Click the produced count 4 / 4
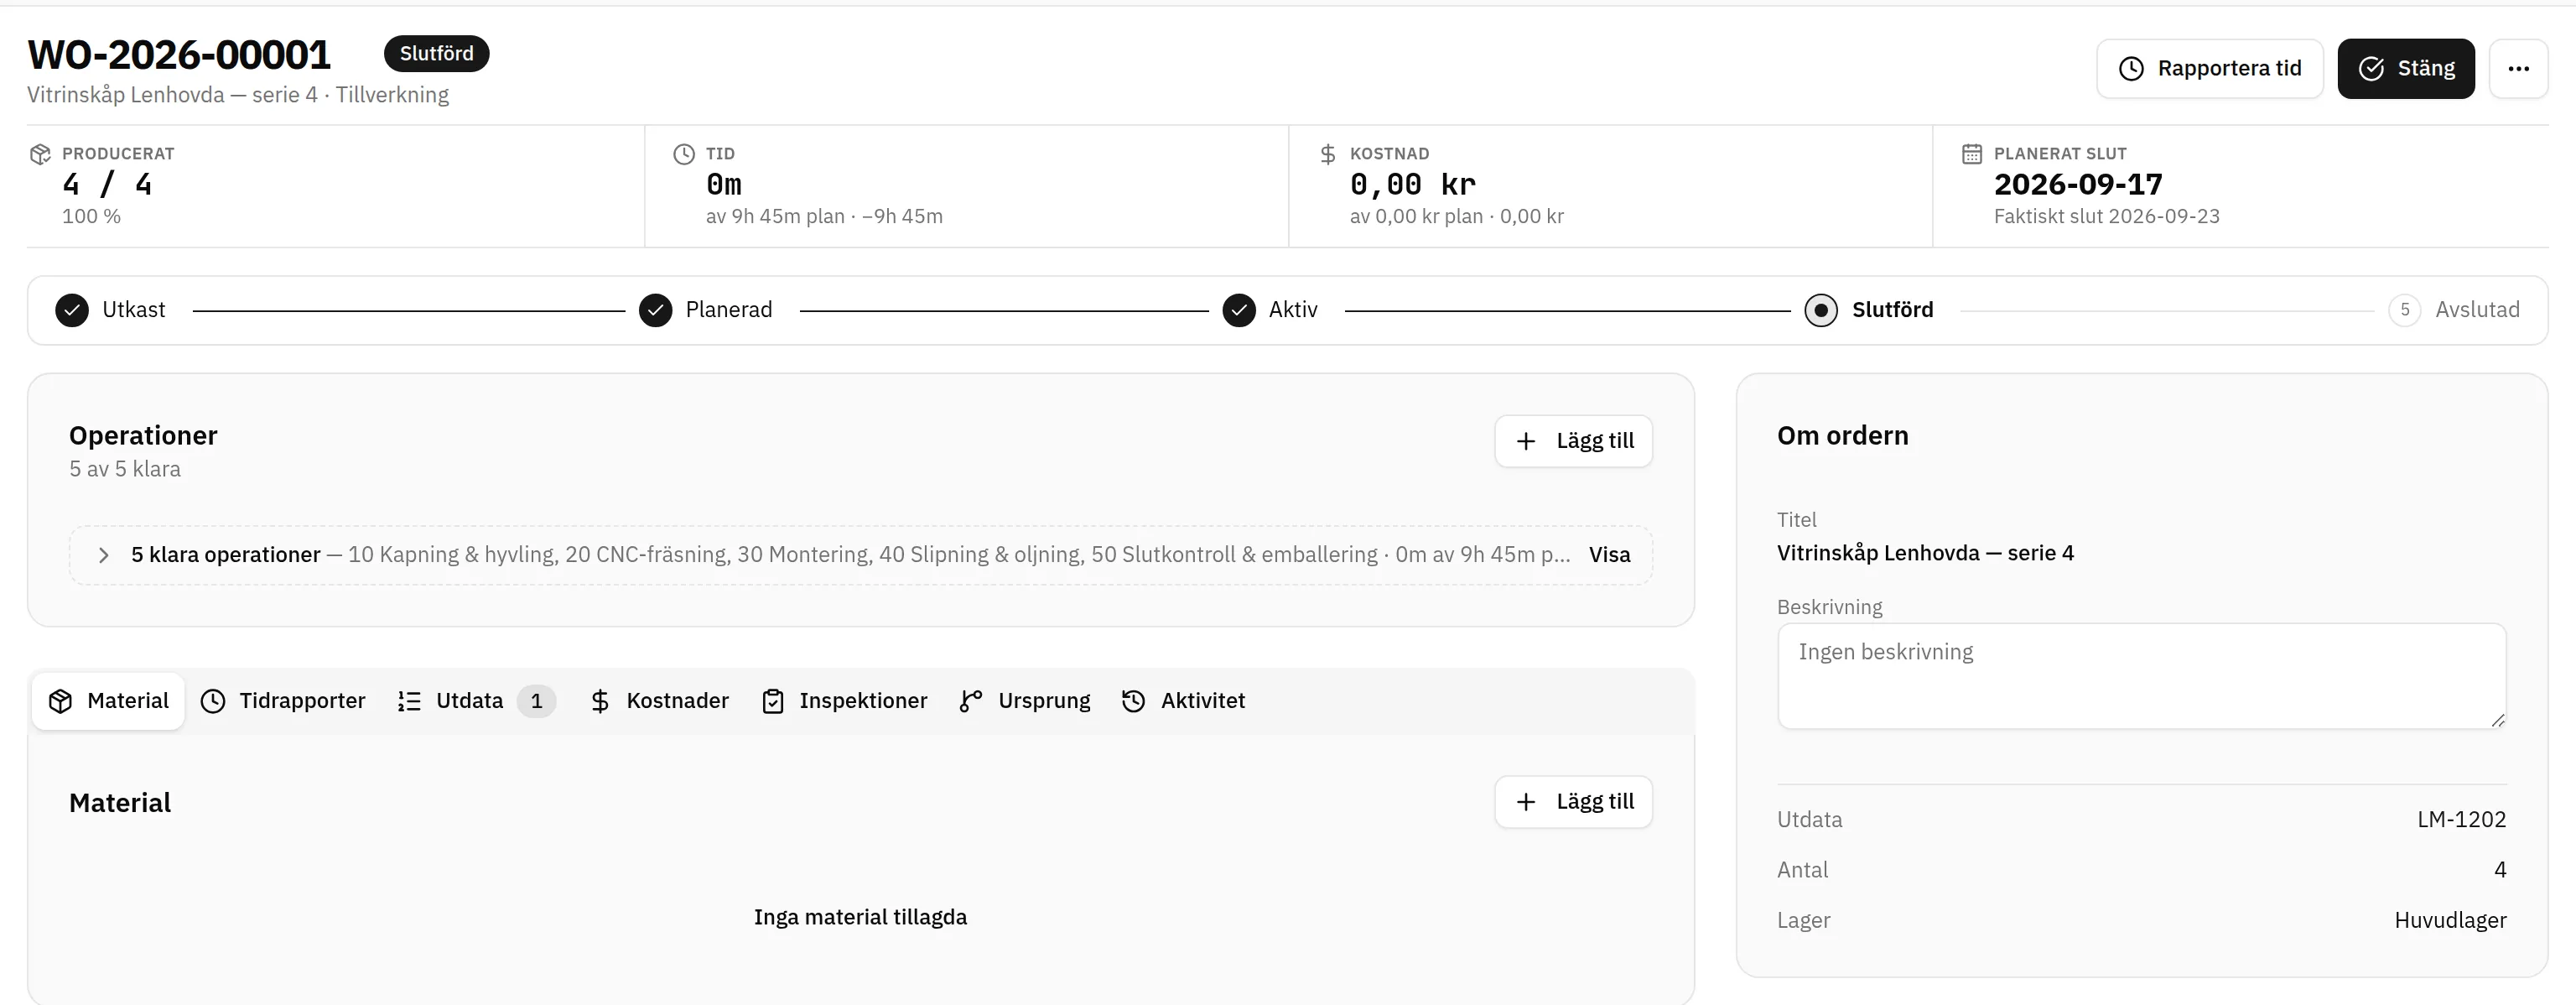The height and width of the screenshot is (1005, 2576). click(x=107, y=185)
